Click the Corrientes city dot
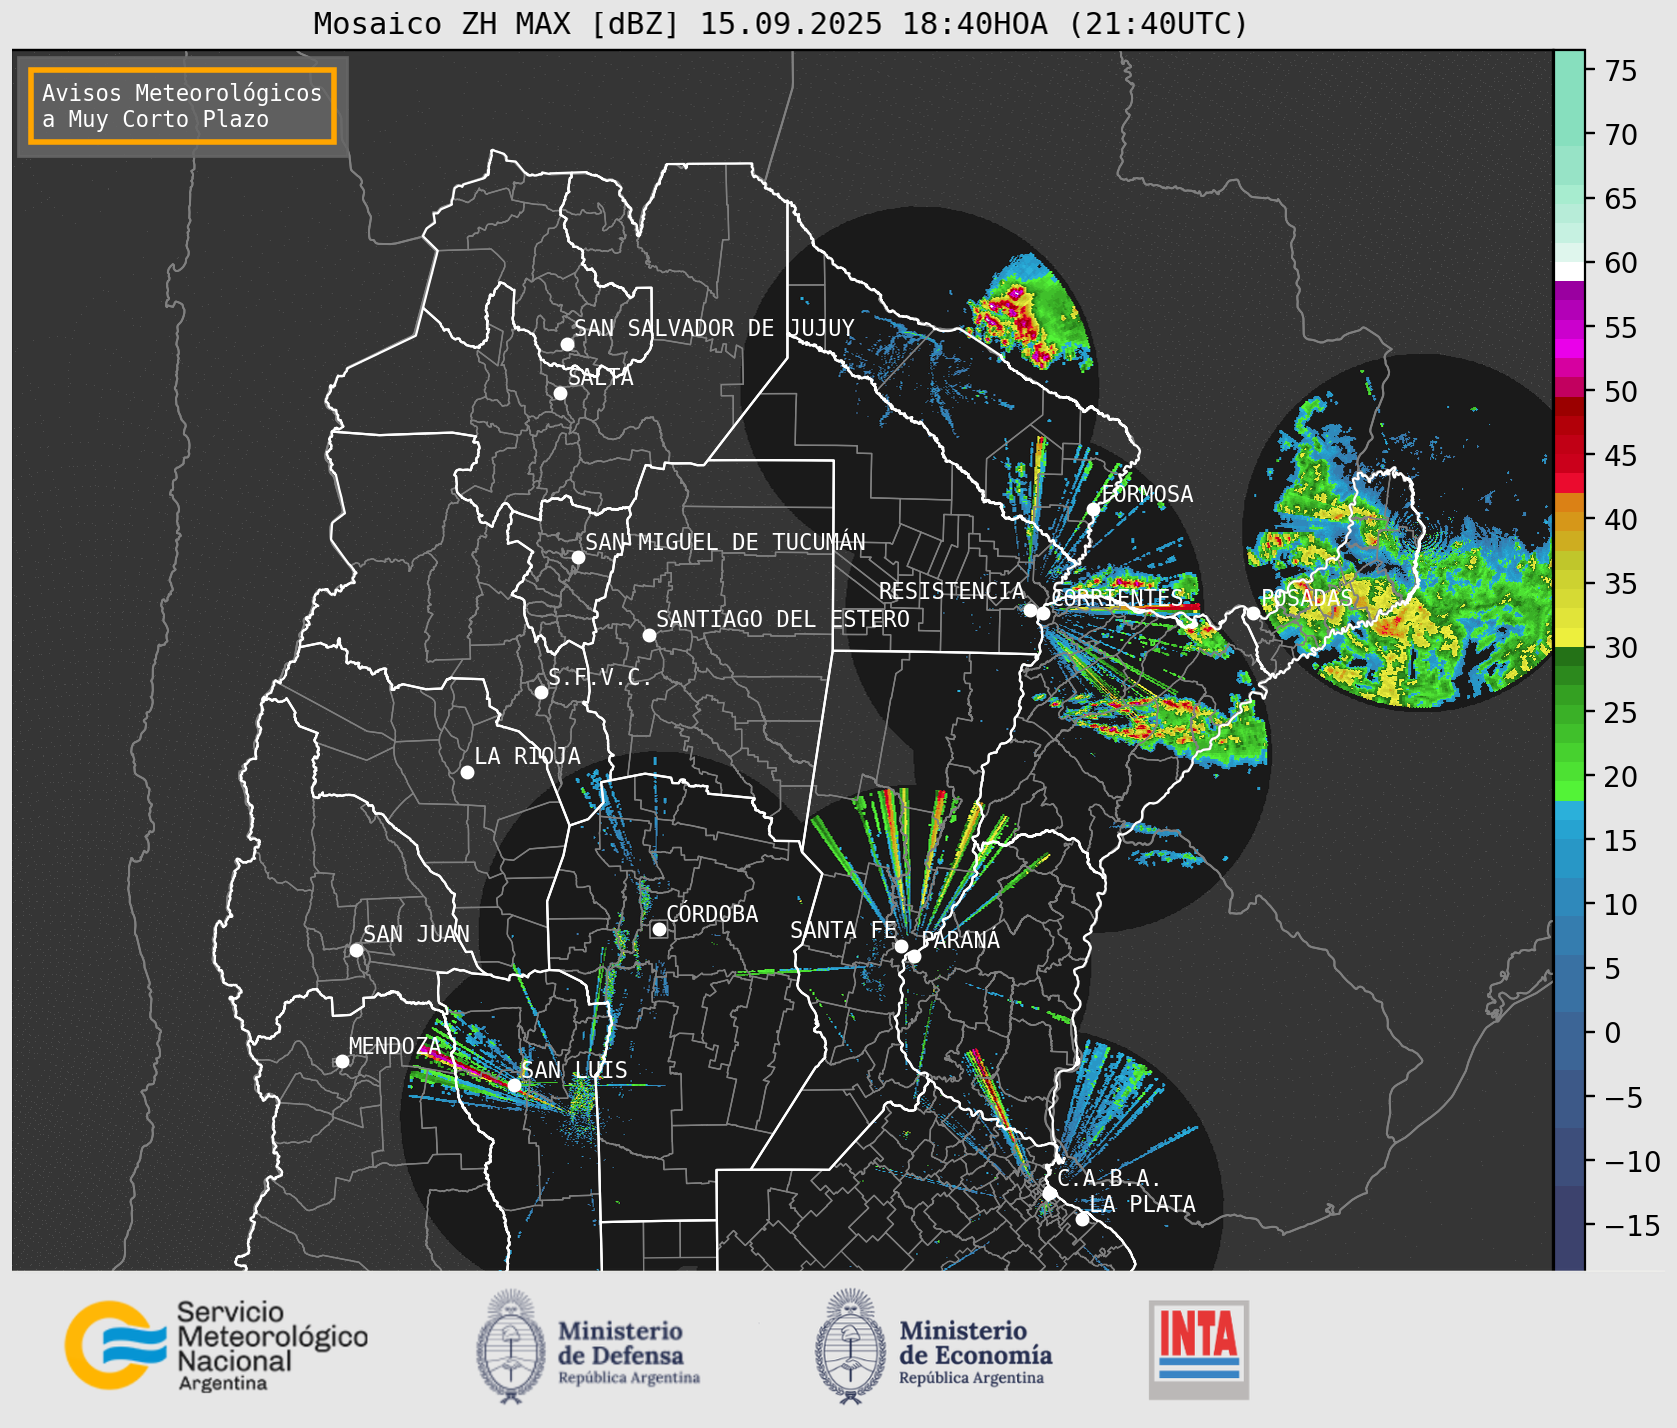The width and height of the screenshot is (1677, 1428). point(1043,613)
